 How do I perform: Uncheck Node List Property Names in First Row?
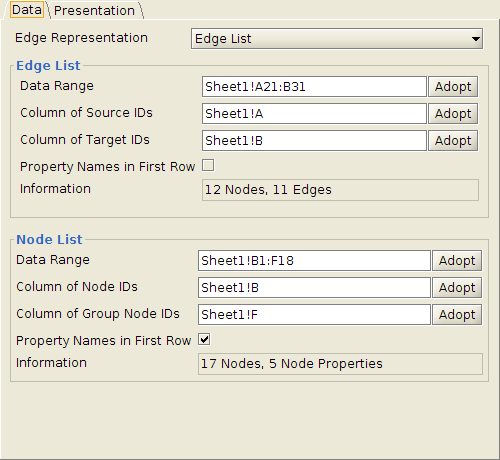tap(204, 339)
